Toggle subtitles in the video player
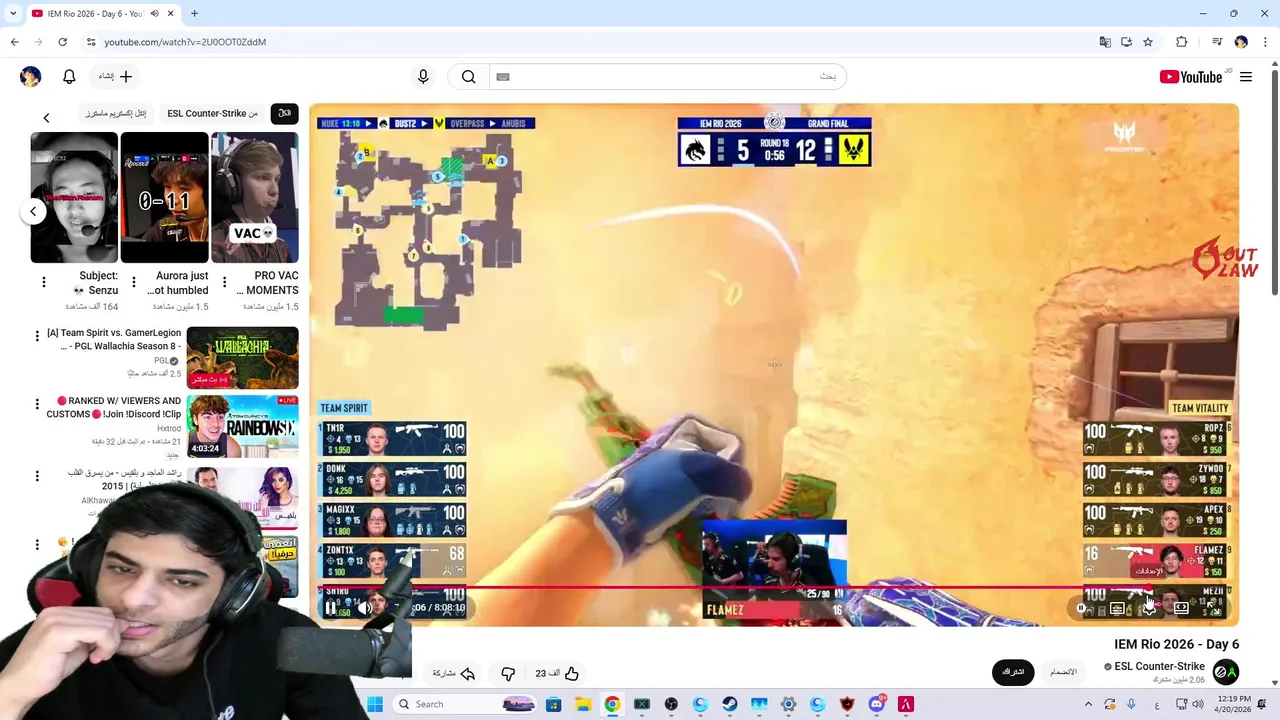The image size is (1280, 720). (x=1117, y=608)
